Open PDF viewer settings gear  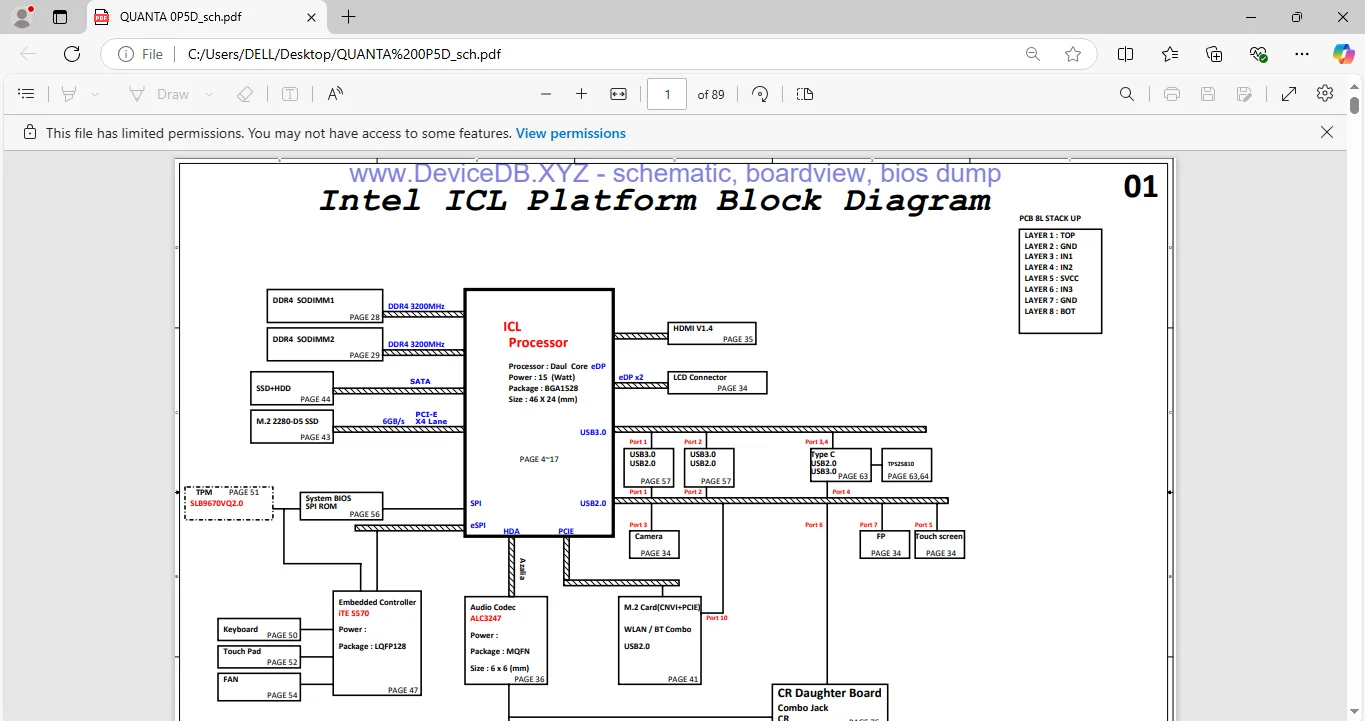pos(1325,93)
